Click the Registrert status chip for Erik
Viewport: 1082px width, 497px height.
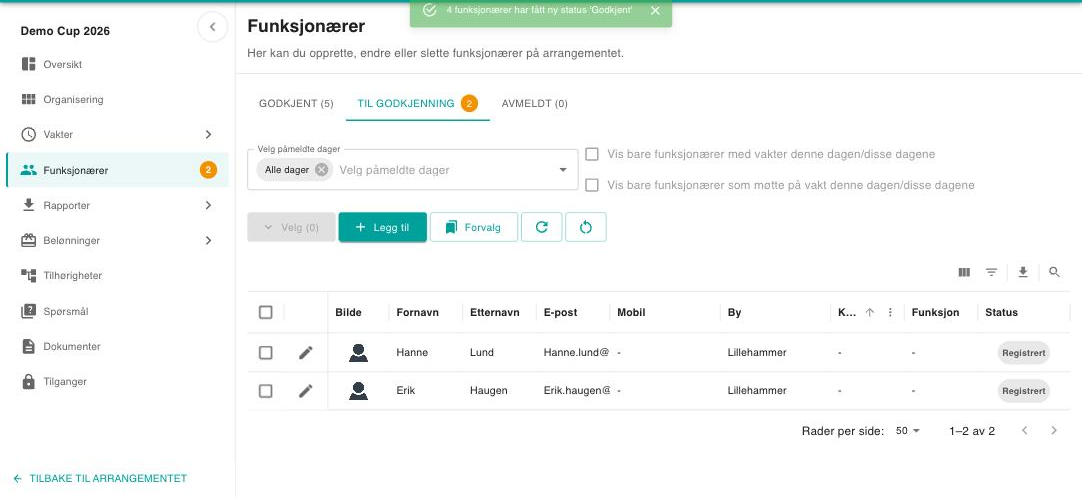[x=1023, y=391]
